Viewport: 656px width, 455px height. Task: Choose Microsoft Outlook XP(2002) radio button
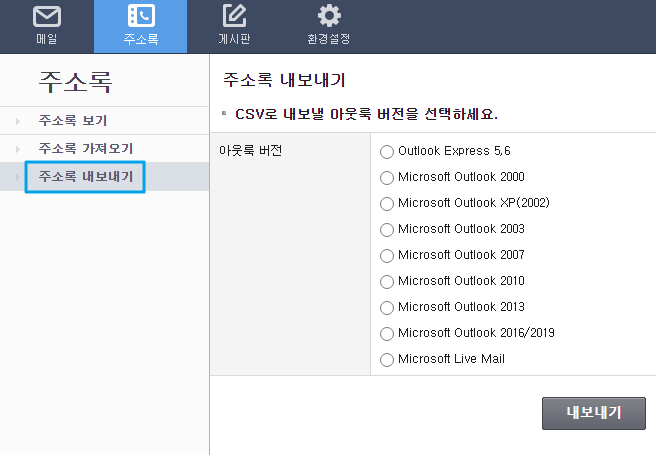(387, 204)
